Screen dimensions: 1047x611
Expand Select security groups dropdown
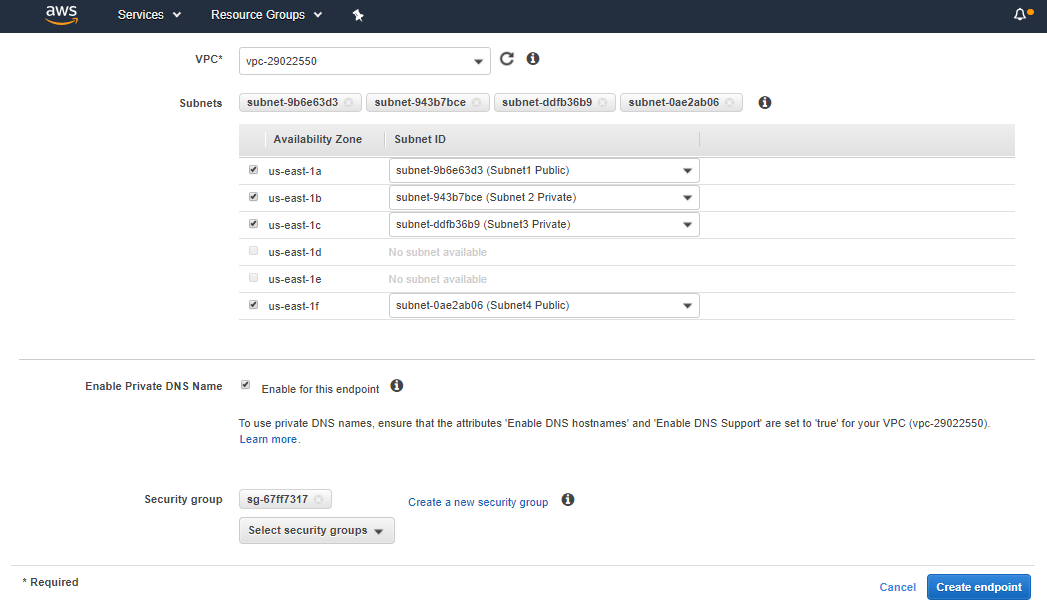tap(316, 531)
